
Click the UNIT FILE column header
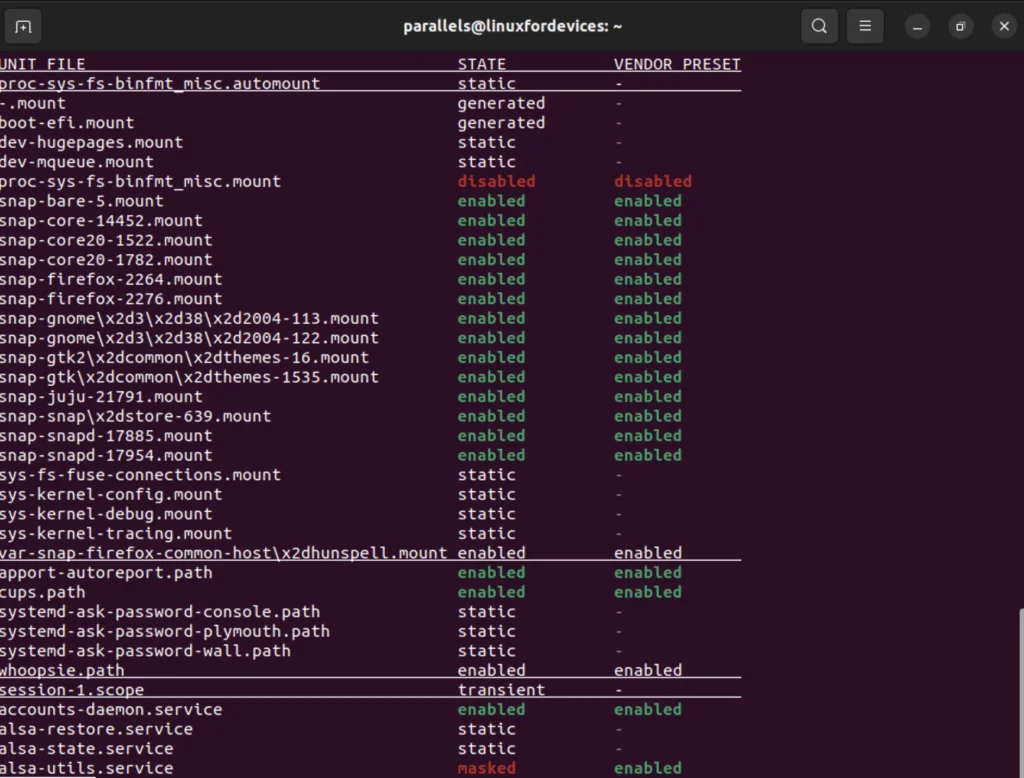(x=43, y=63)
